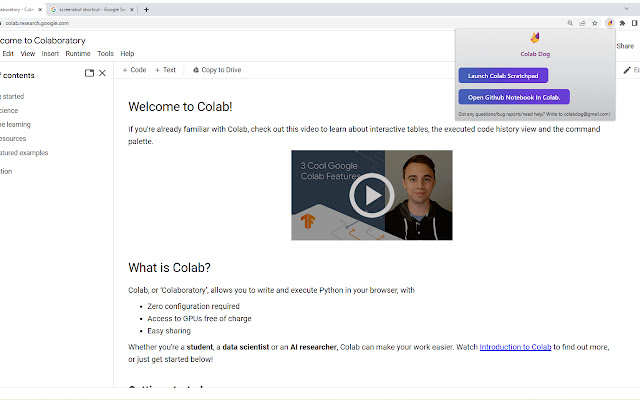Click Open Github Notebook In Colab button
Screen dimensions: 640x400
click(514, 97)
